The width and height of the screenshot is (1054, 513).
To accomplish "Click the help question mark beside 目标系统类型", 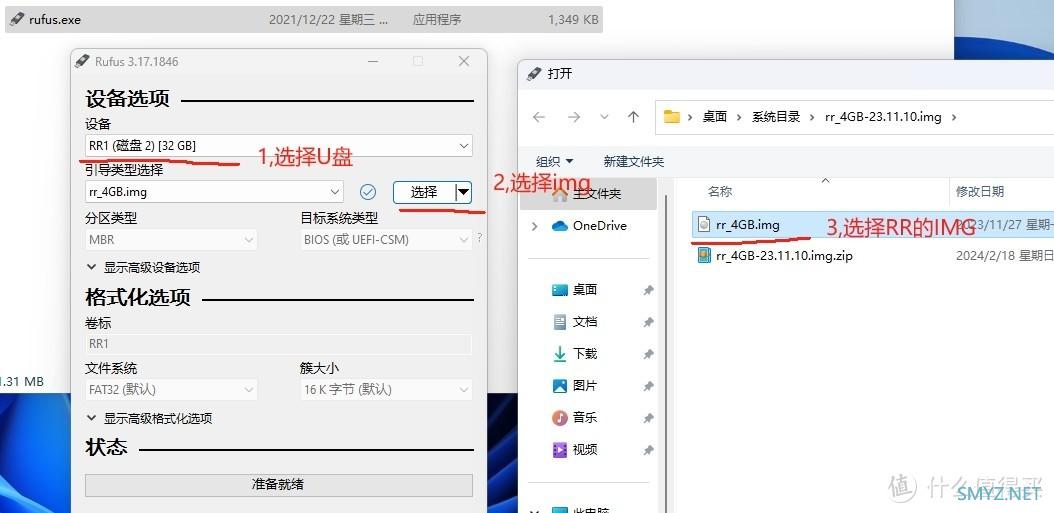I will [x=479, y=237].
